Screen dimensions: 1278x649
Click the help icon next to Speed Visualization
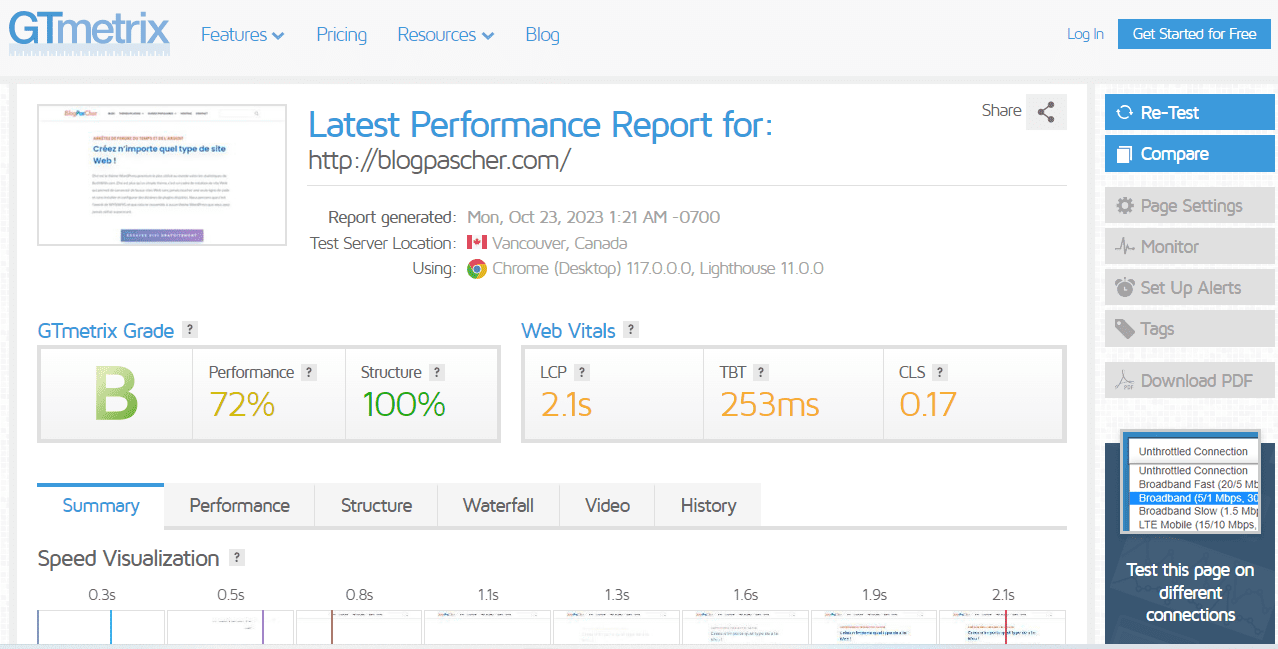[x=236, y=558]
